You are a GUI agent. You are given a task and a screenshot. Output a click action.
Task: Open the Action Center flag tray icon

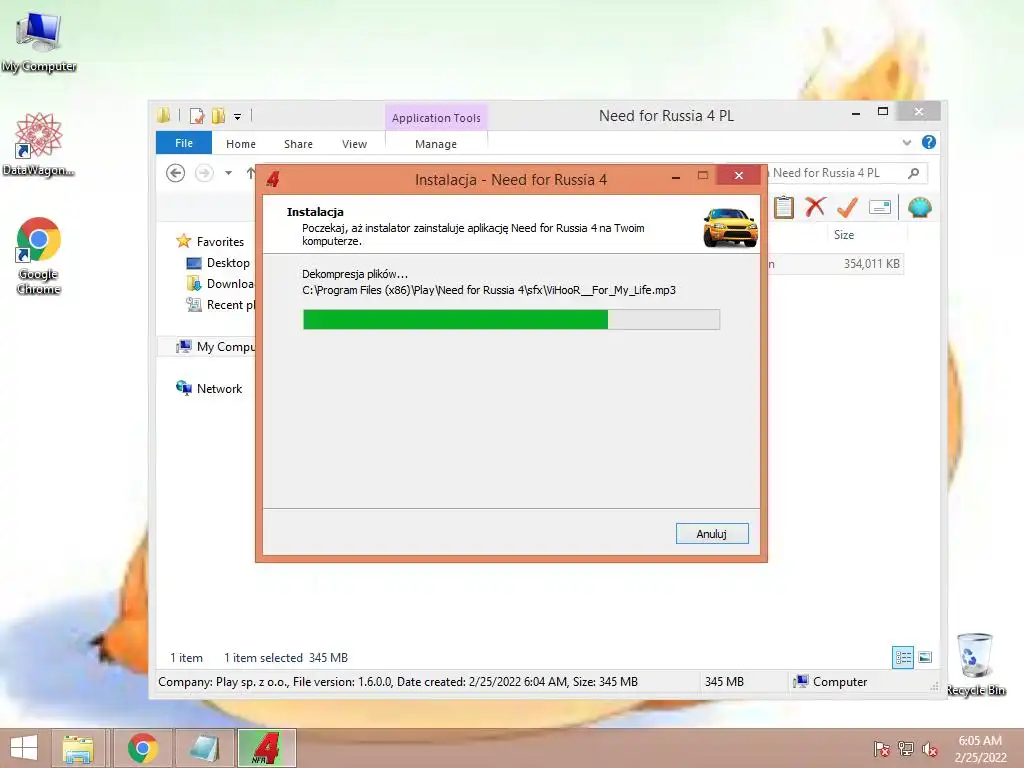click(881, 749)
